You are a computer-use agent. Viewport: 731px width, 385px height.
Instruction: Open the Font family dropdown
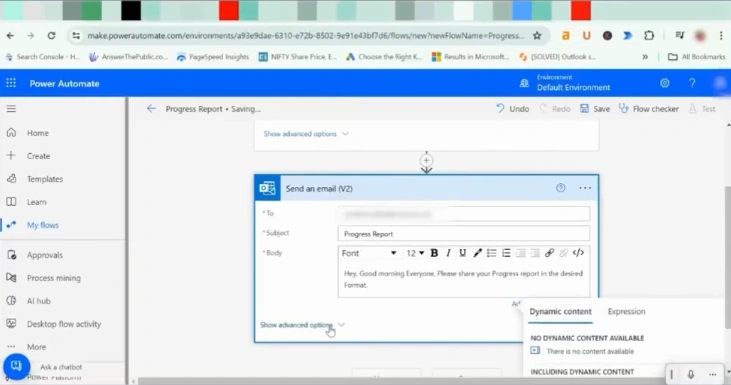[x=369, y=253]
